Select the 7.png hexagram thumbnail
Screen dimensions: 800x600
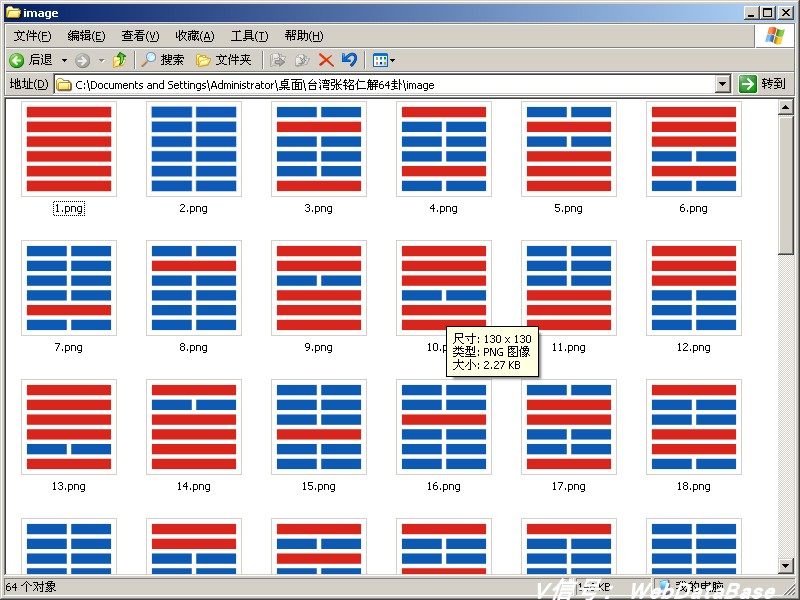pyautogui.click(x=69, y=288)
